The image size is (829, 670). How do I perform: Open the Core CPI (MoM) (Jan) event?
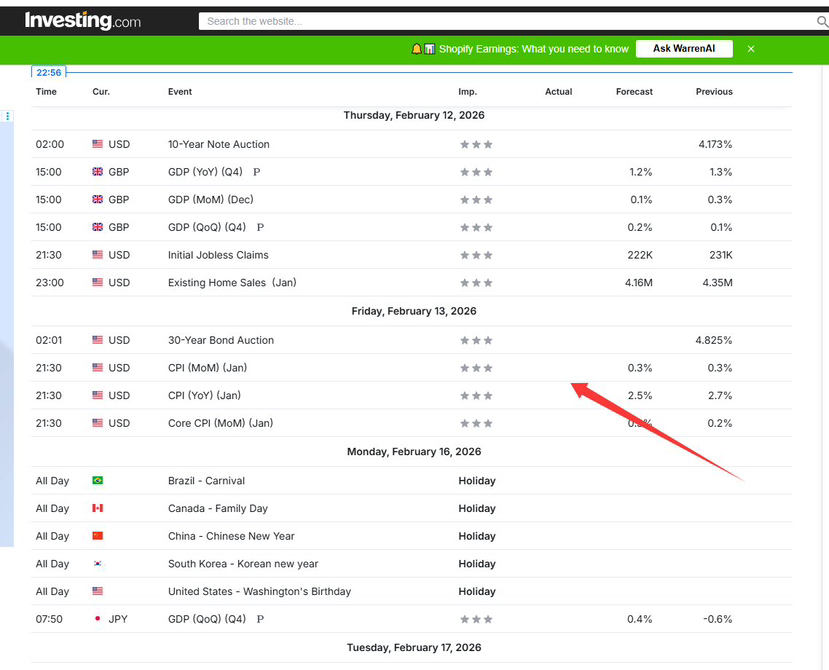tap(220, 423)
